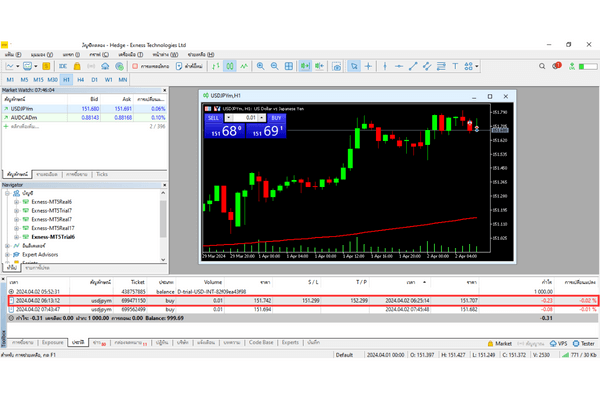The width and height of the screenshot is (600, 400).
Task: Click the blue BUY button on the chart
Action: (x=278, y=116)
